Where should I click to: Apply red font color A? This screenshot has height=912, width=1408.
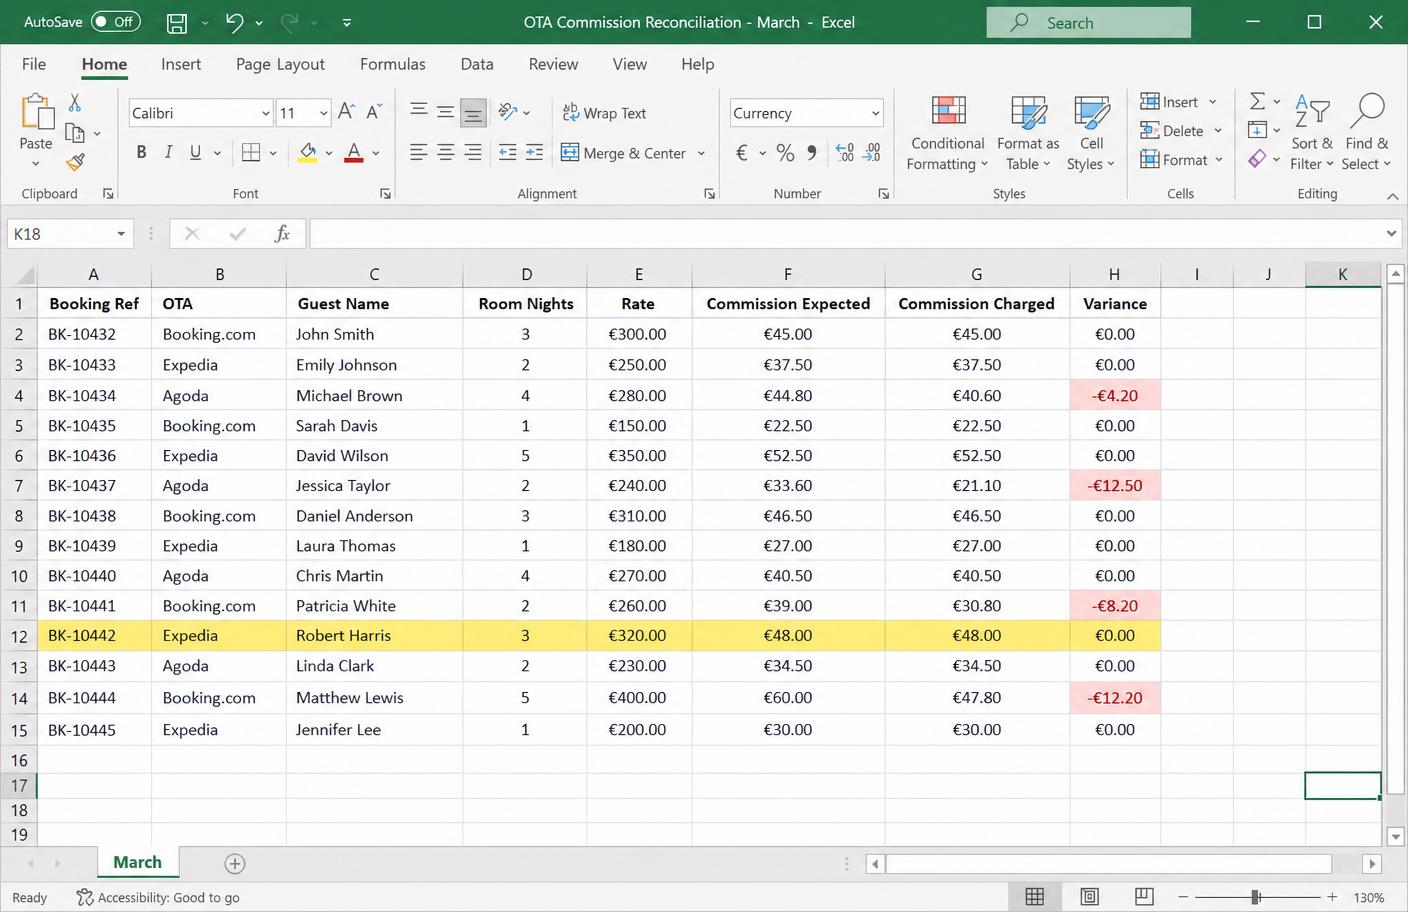click(353, 152)
